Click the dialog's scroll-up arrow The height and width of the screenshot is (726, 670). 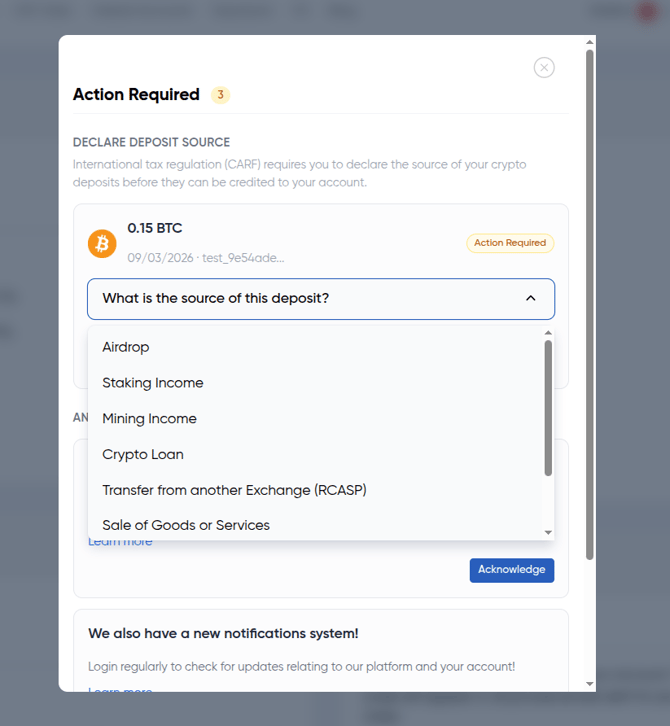coord(590,42)
